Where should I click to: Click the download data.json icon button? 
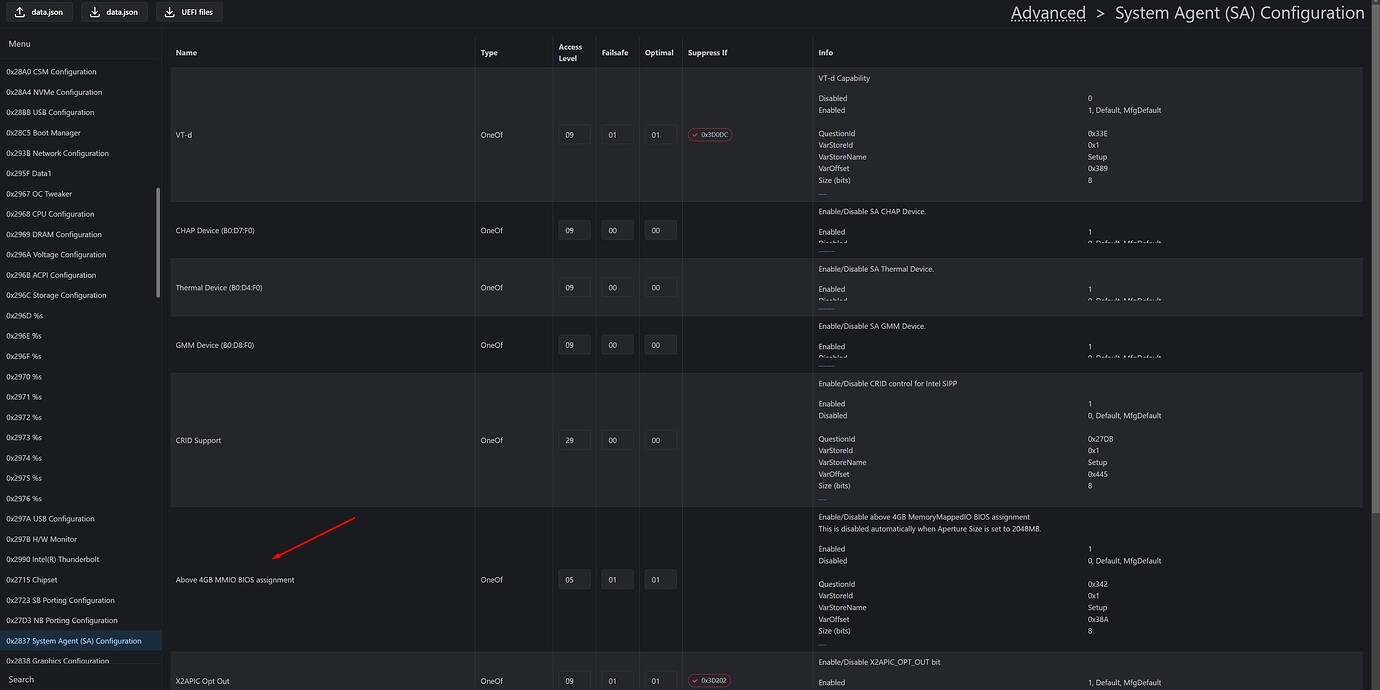(x=113, y=12)
